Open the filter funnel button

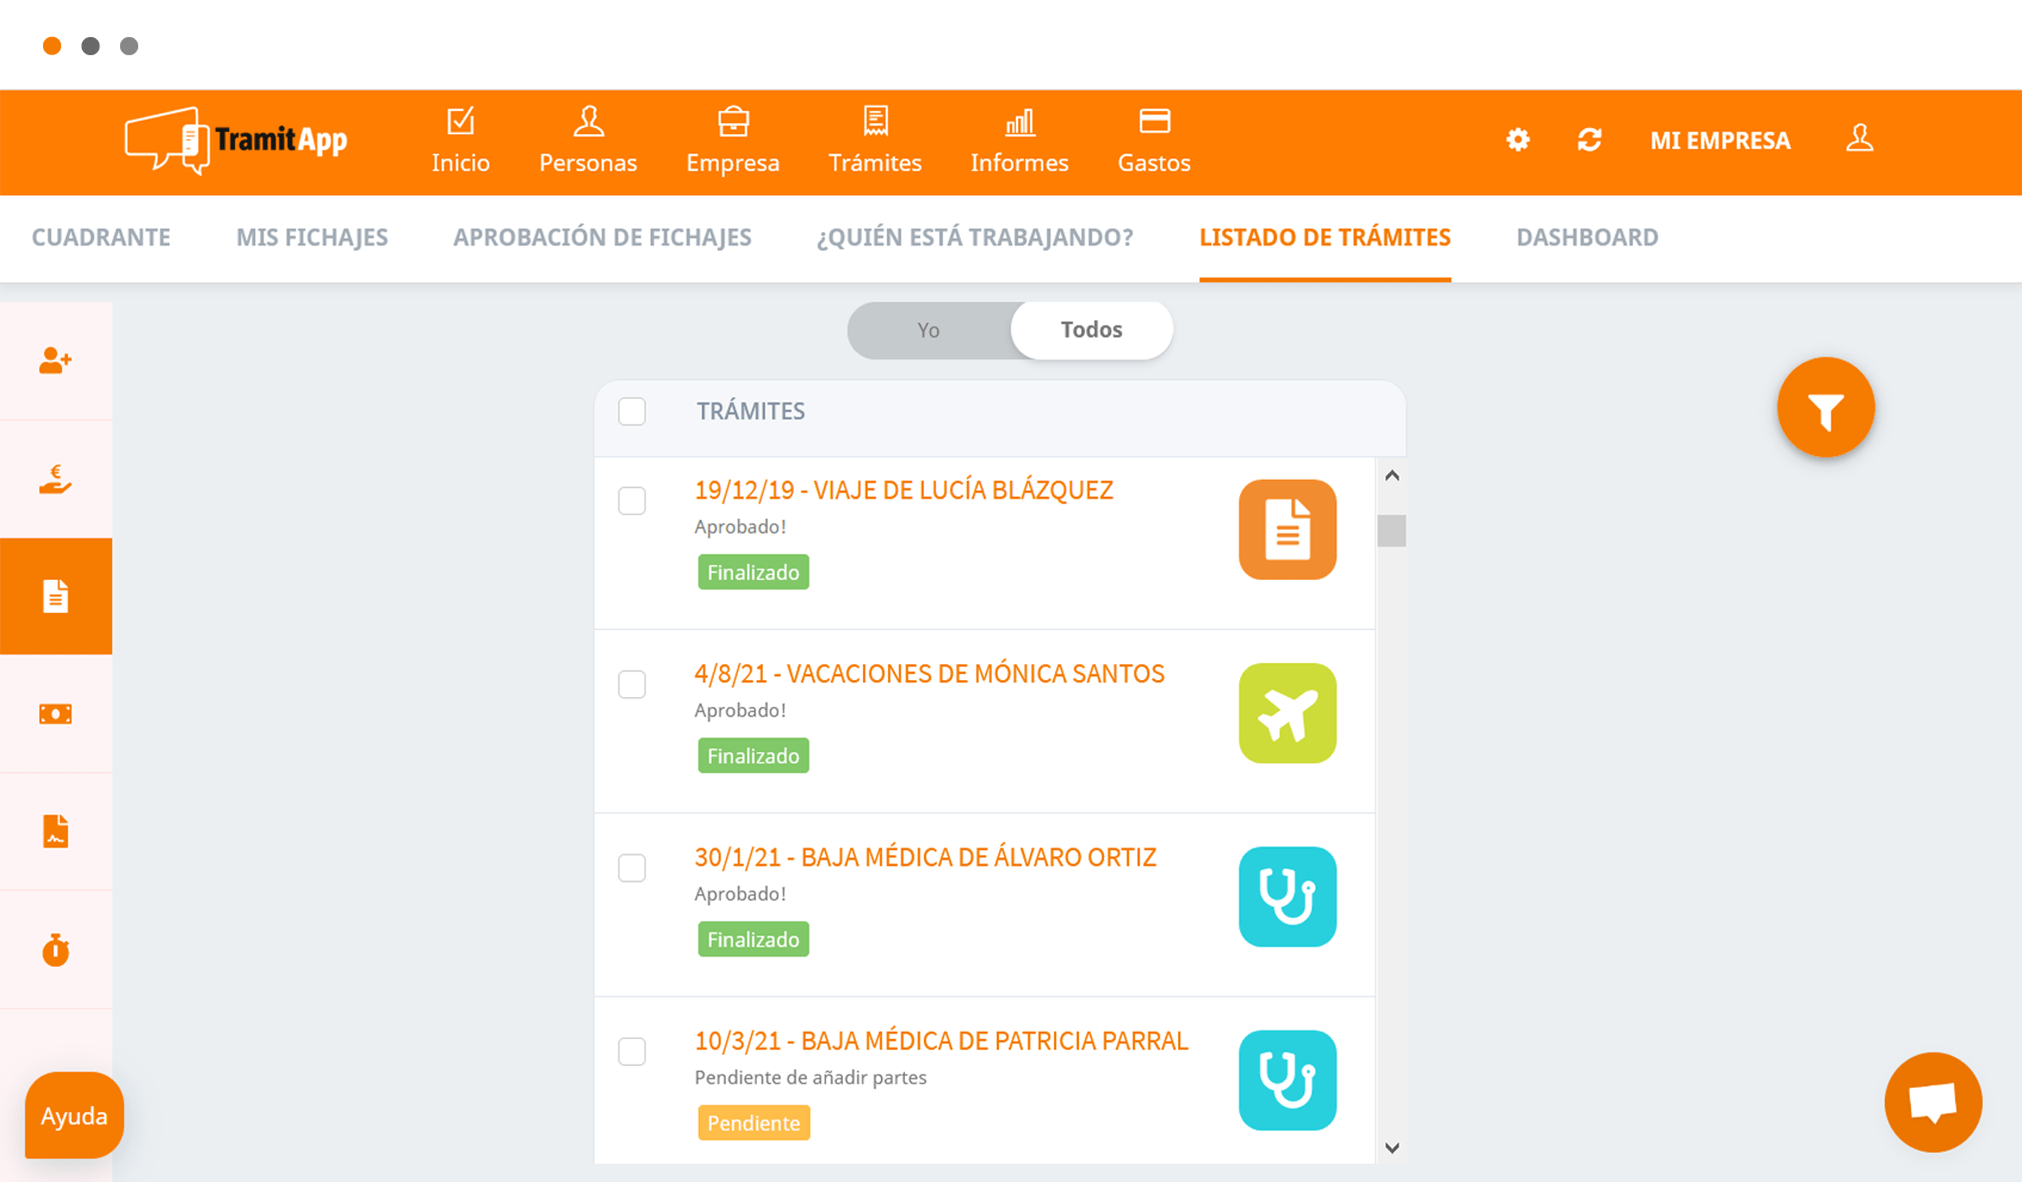tap(1825, 407)
